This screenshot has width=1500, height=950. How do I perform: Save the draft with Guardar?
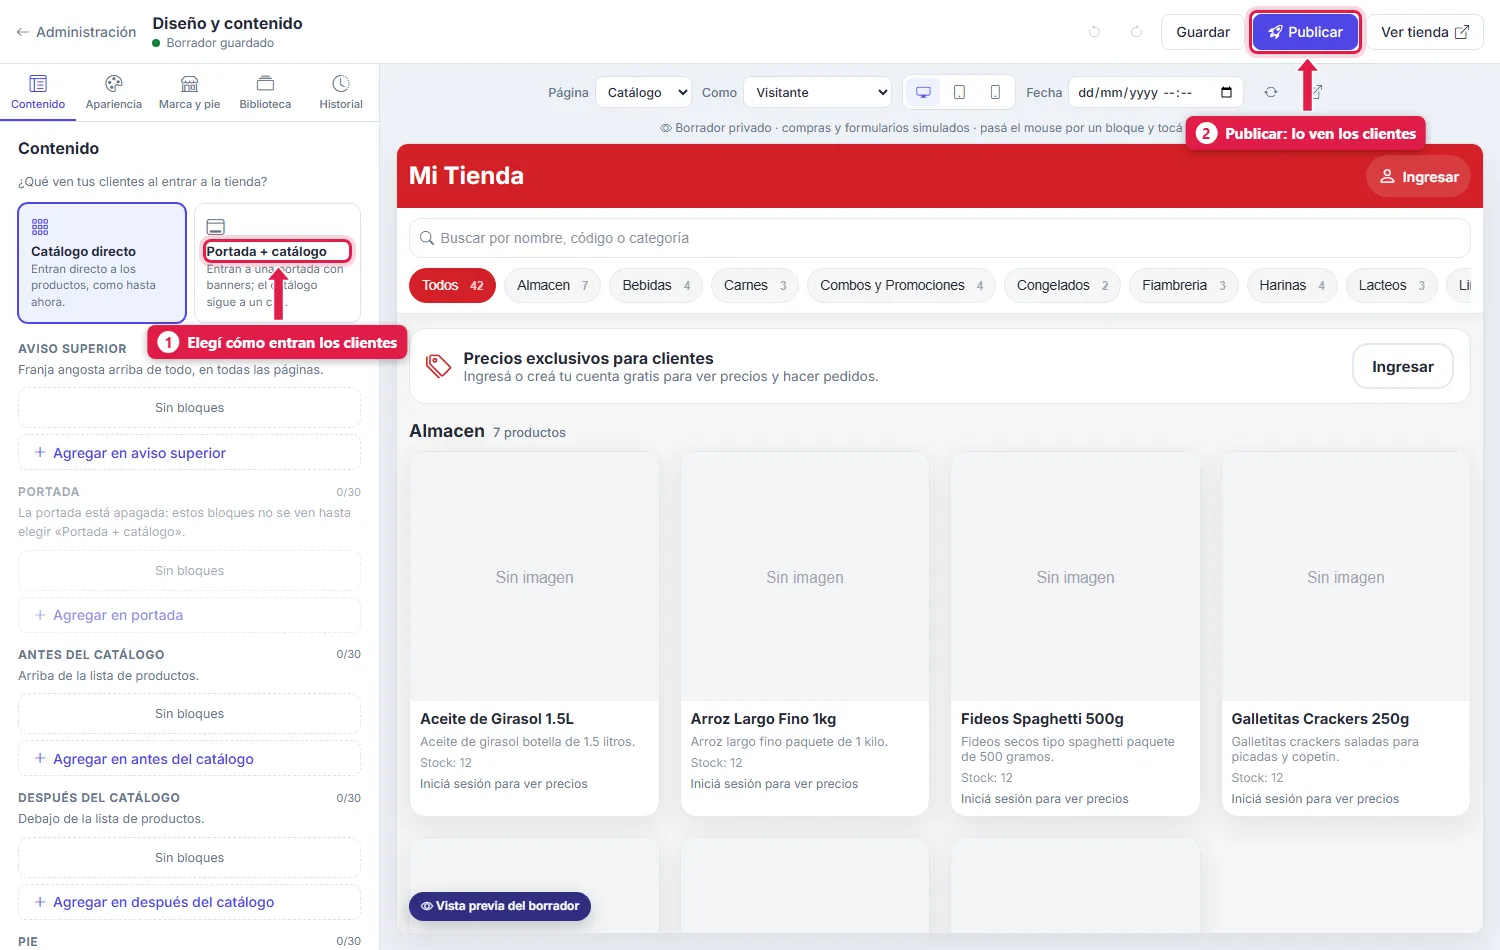pos(1203,32)
